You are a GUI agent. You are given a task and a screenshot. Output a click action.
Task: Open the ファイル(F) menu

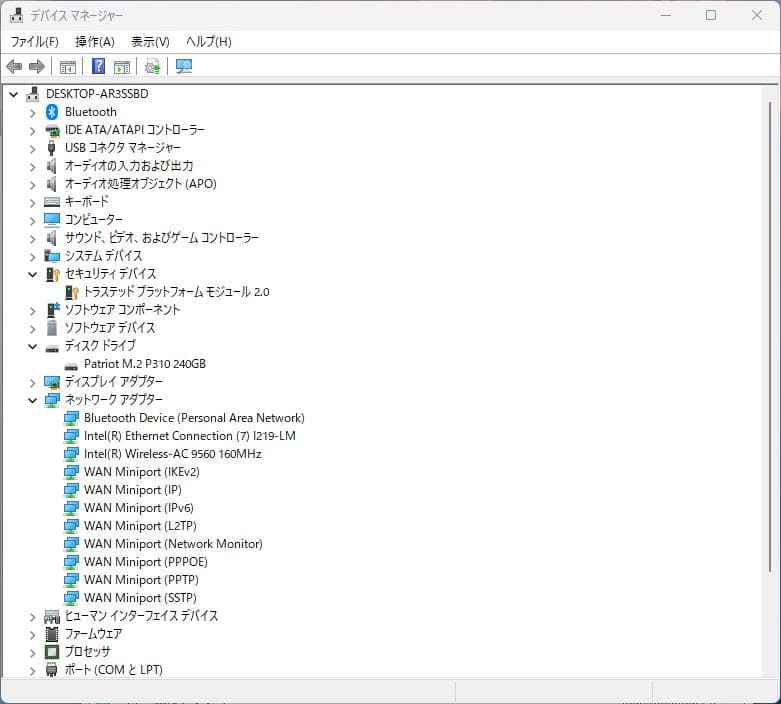click(x=34, y=42)
